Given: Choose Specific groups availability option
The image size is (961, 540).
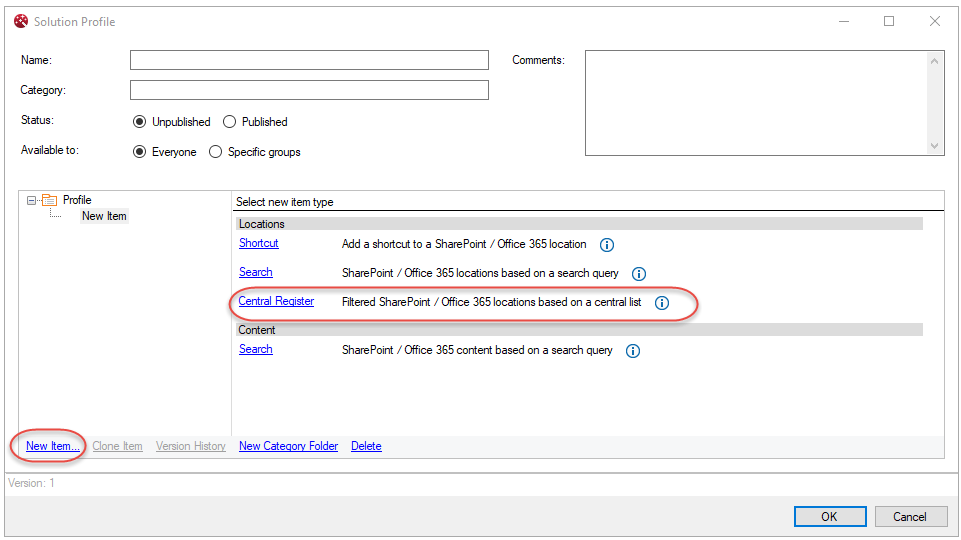Looking at the screenshot, I should 216,152.
